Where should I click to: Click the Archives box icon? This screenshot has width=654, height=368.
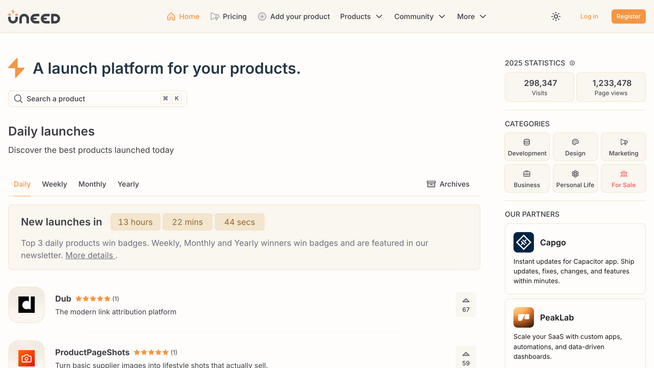point(431,184)
